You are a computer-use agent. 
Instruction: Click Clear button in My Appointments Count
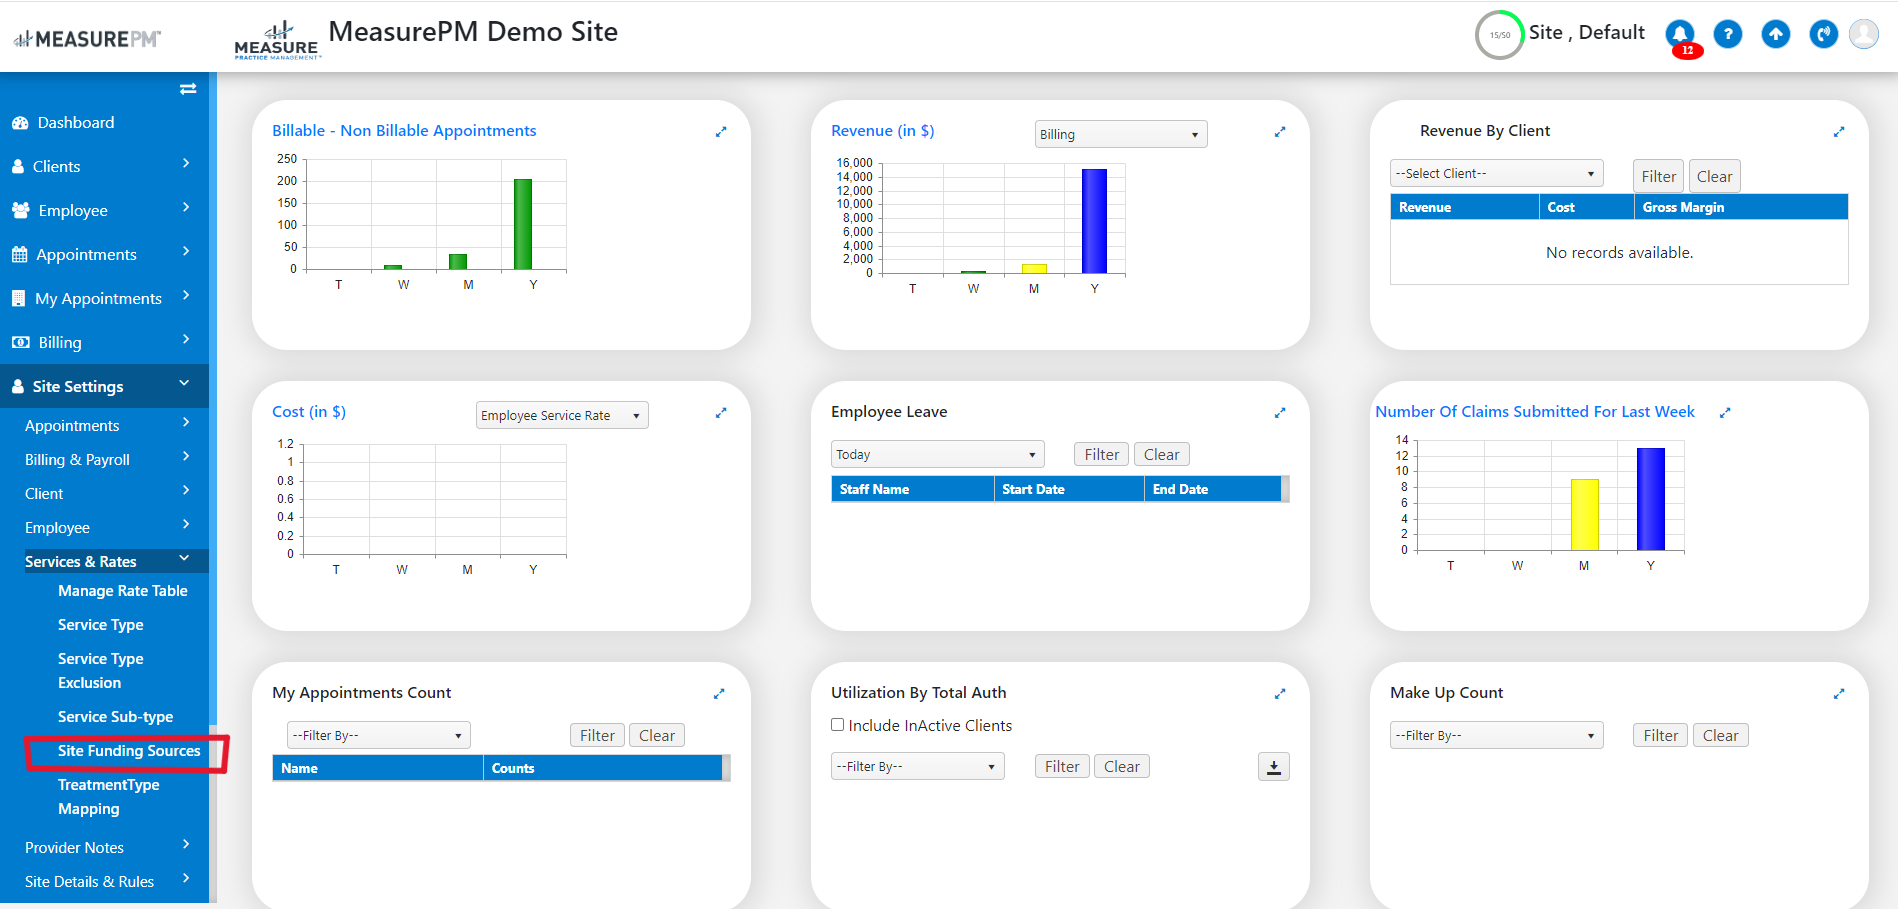[x=657, y=735]
